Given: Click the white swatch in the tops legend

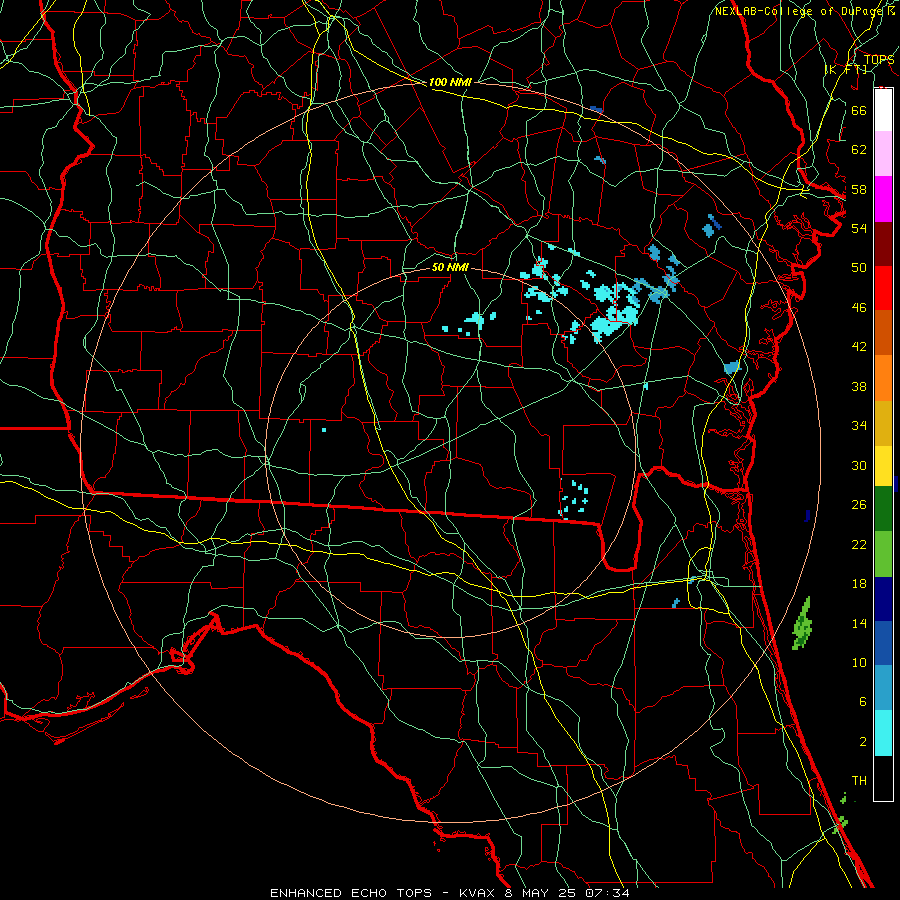Looking at the screenshot, I should (x=883, y=110).
